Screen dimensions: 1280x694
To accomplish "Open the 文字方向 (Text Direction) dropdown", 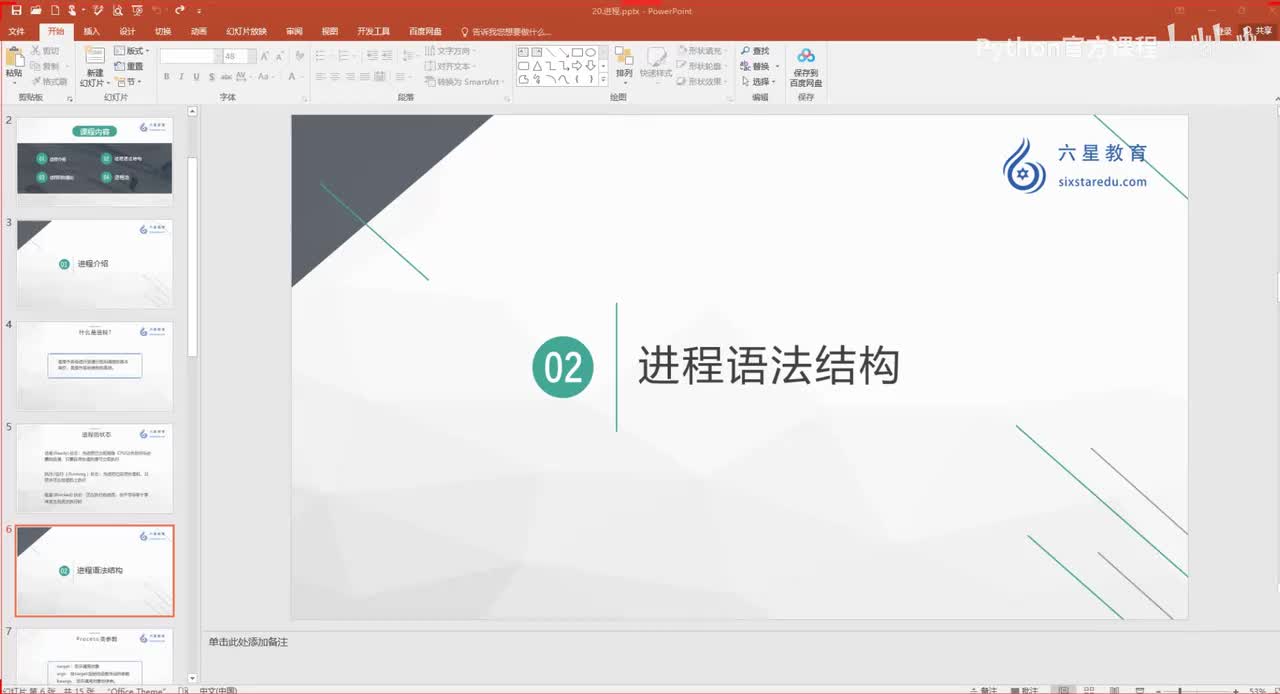I will (x=452, y=50).
